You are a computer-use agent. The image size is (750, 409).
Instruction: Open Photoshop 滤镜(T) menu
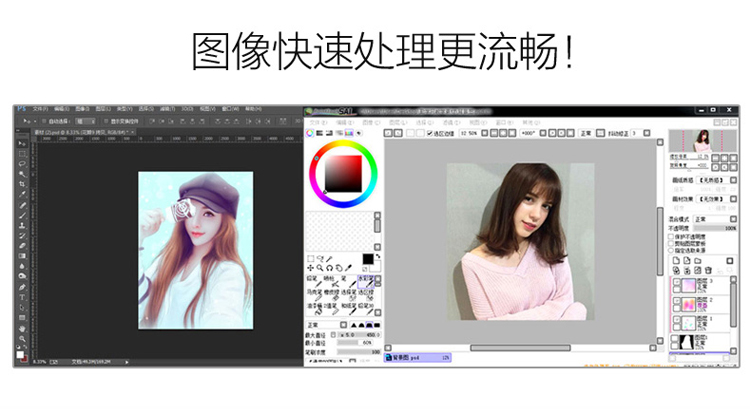tap(167, 109)
